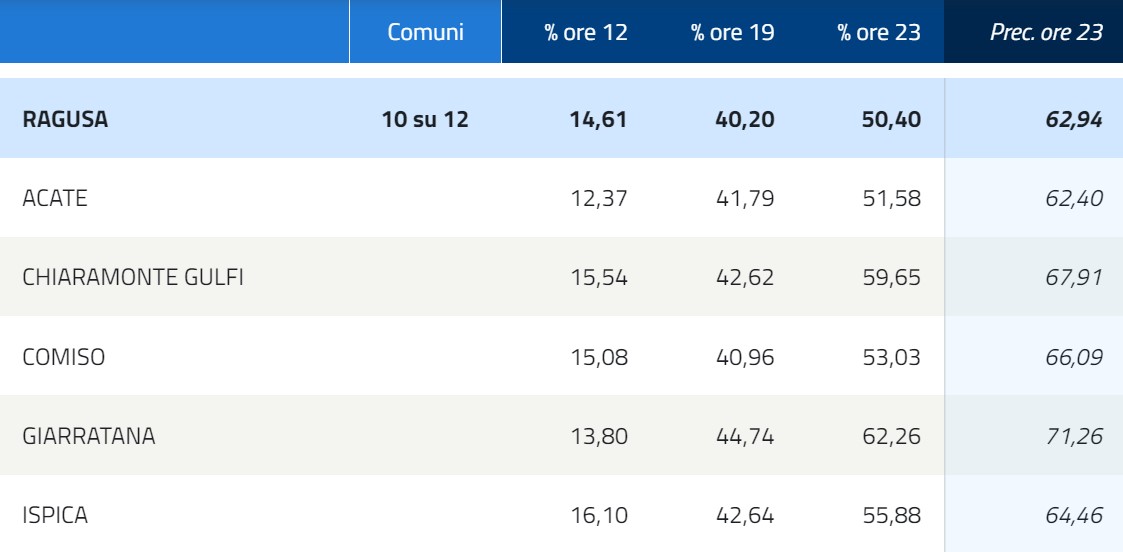Click the 10 su 12 count cell
Image resolution: width=1123 pixels, height=552 pixels.
pyautogui.click(x=425, y=120)
